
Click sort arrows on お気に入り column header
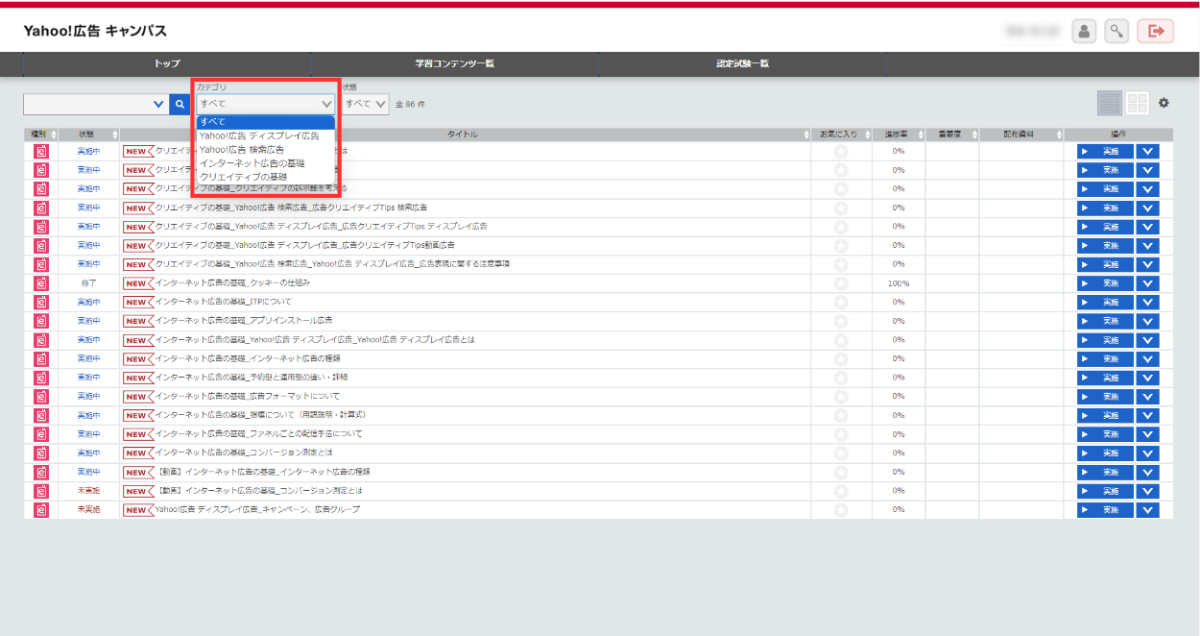[867, 134]
